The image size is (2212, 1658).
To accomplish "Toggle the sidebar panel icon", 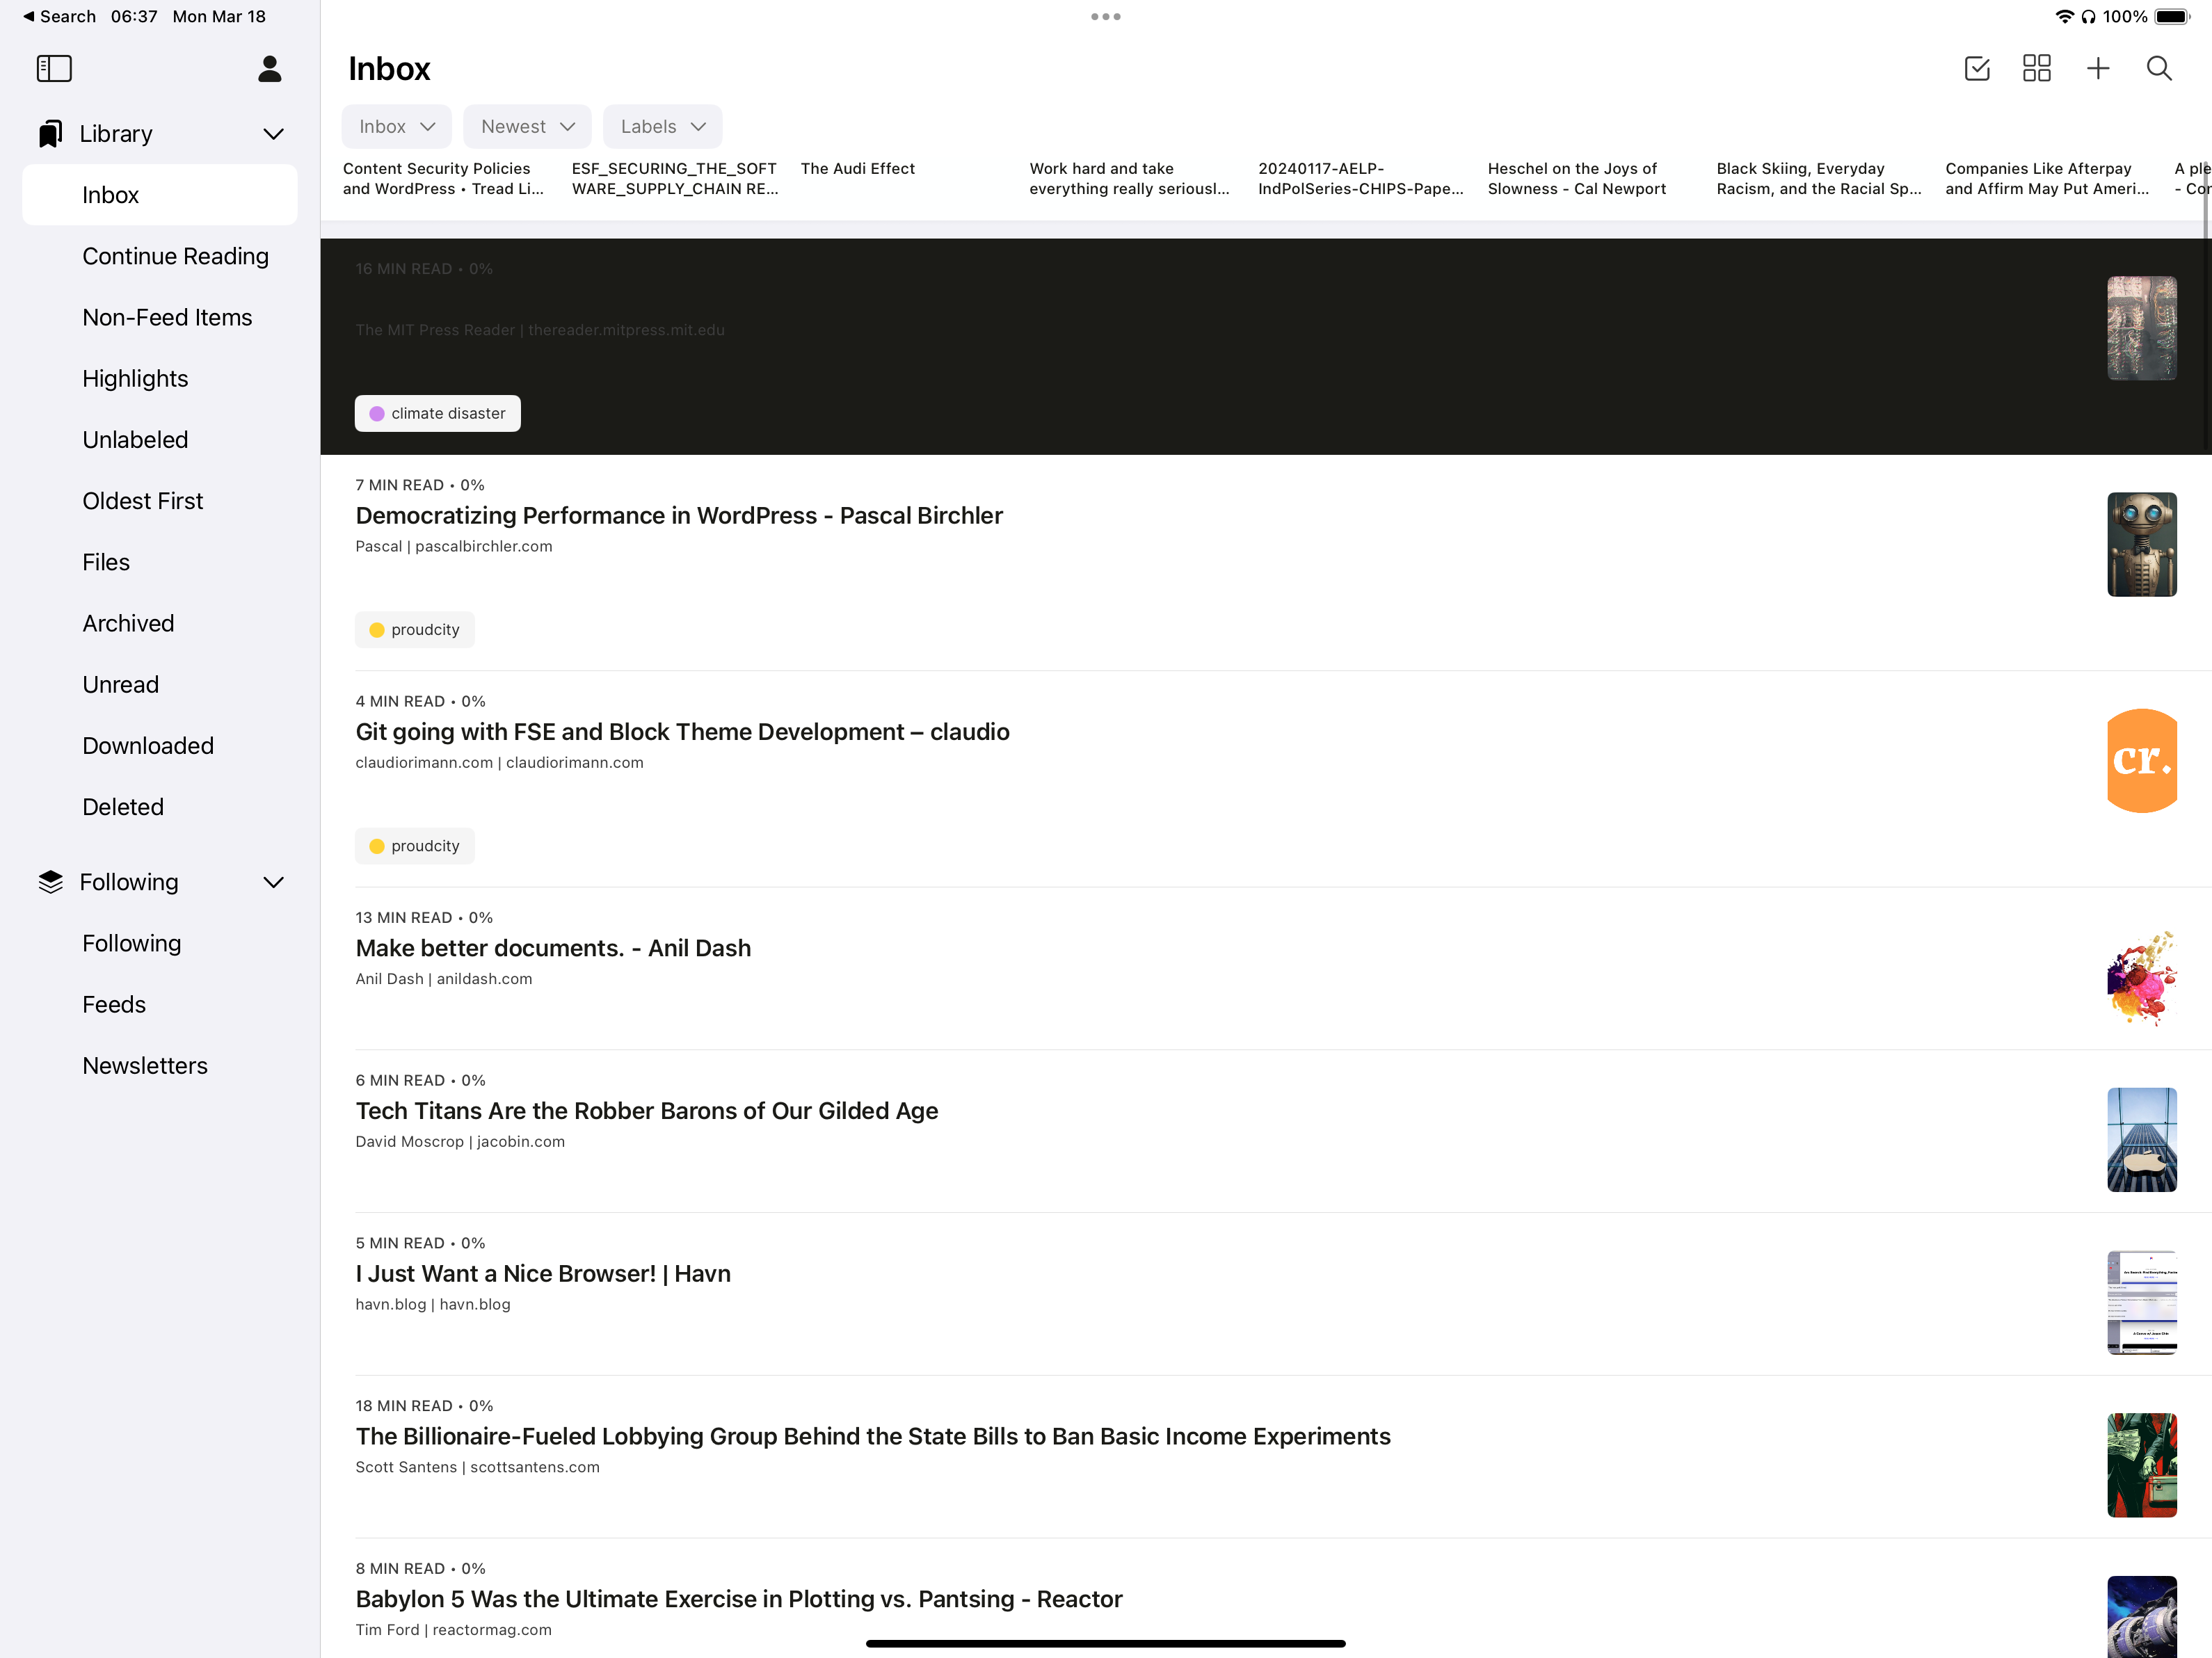I will tap(54, 69).
